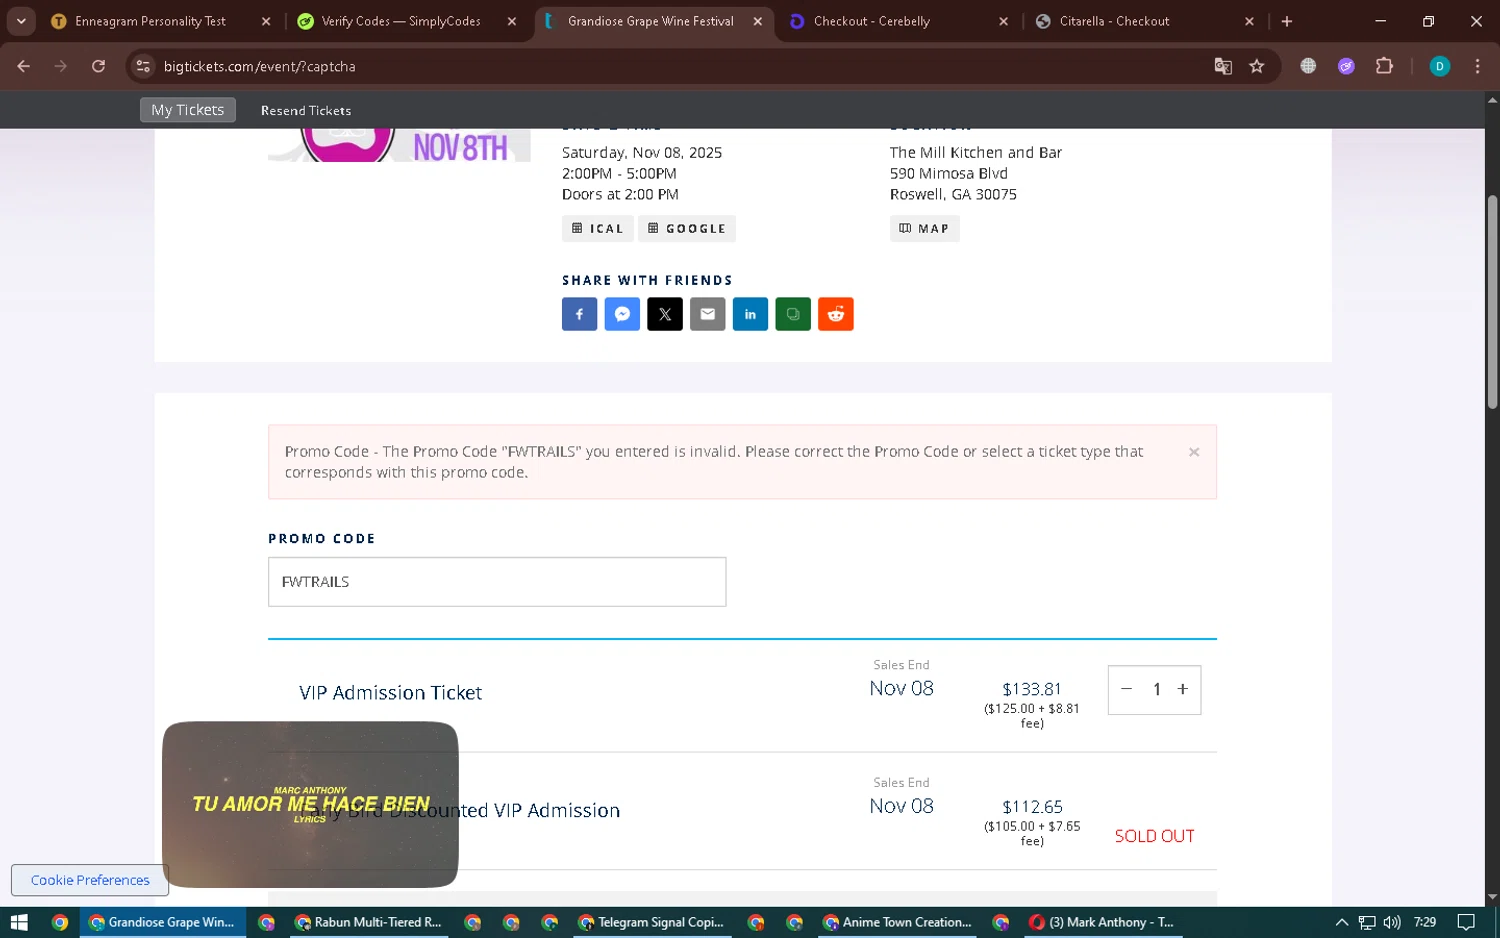Open the Chrome profile D avatar
1500x938 pixels.
pyautogui.click(x=1440, y=66)
